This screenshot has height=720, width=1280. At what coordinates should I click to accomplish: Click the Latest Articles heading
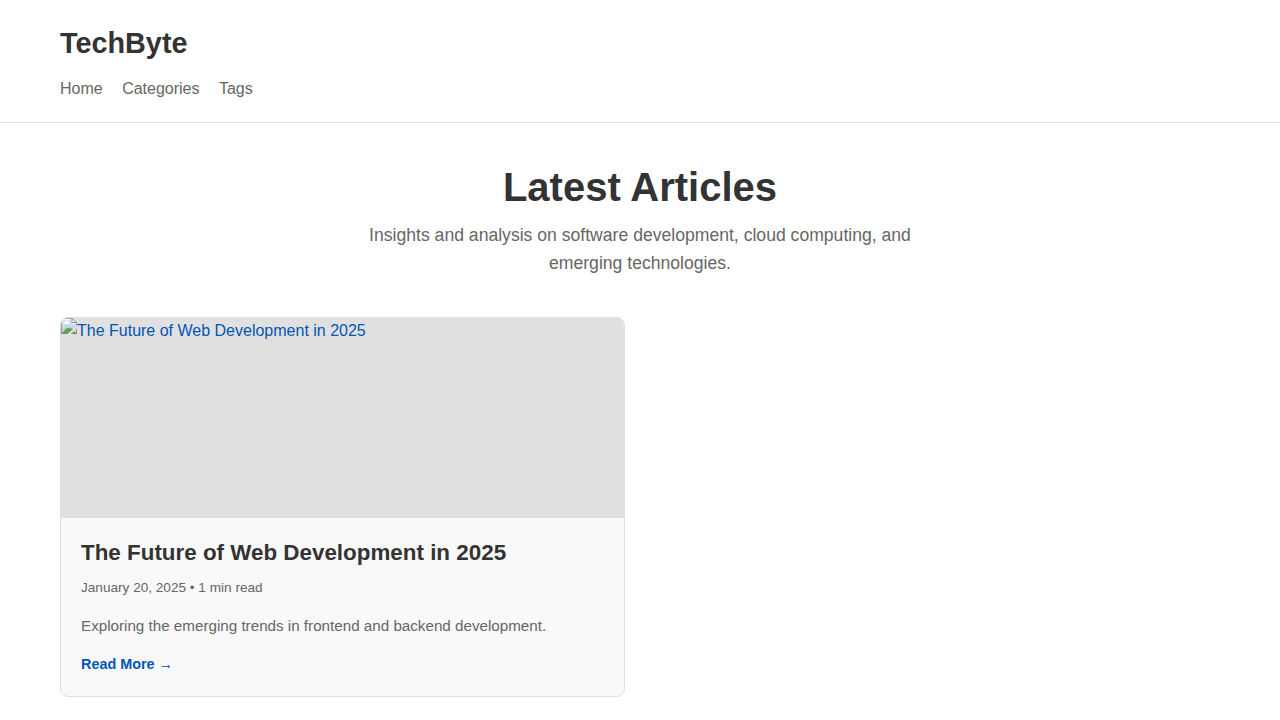click(639, 187)
